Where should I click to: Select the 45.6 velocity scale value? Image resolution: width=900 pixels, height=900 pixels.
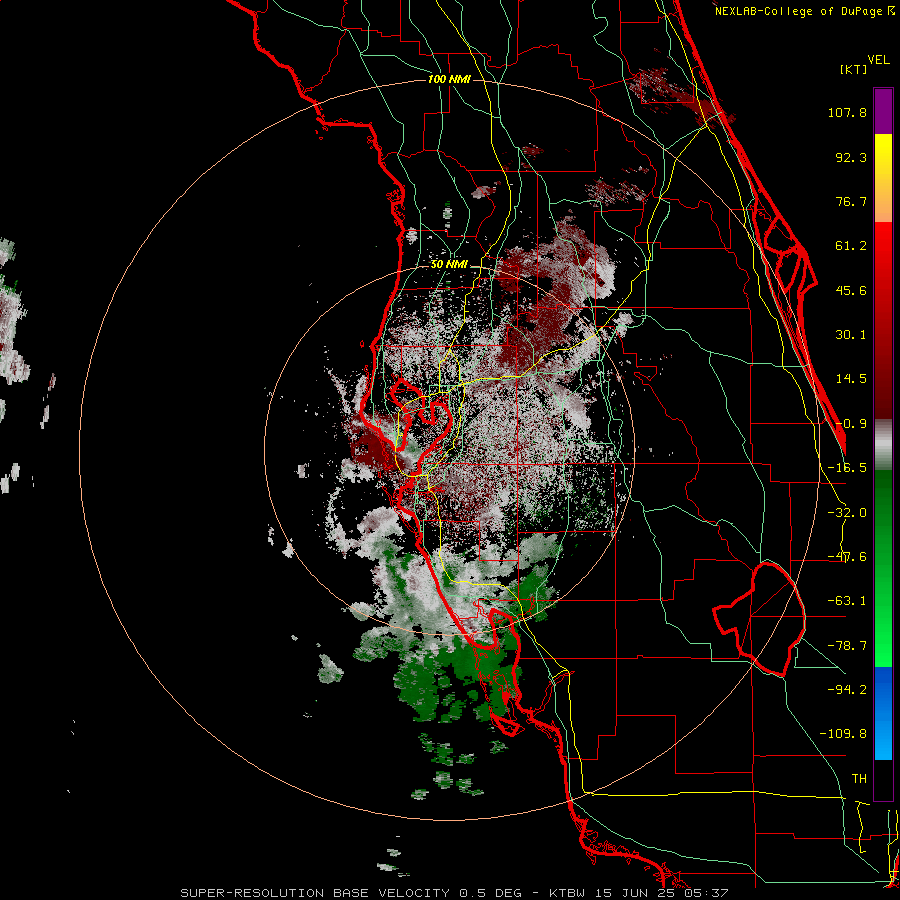(x=851, y=290)
